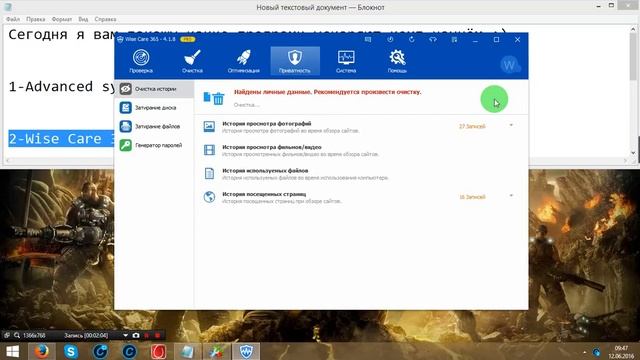Expand the История посещенных страниц entries arrow
The image size is (640, 360).
point(511,196)
